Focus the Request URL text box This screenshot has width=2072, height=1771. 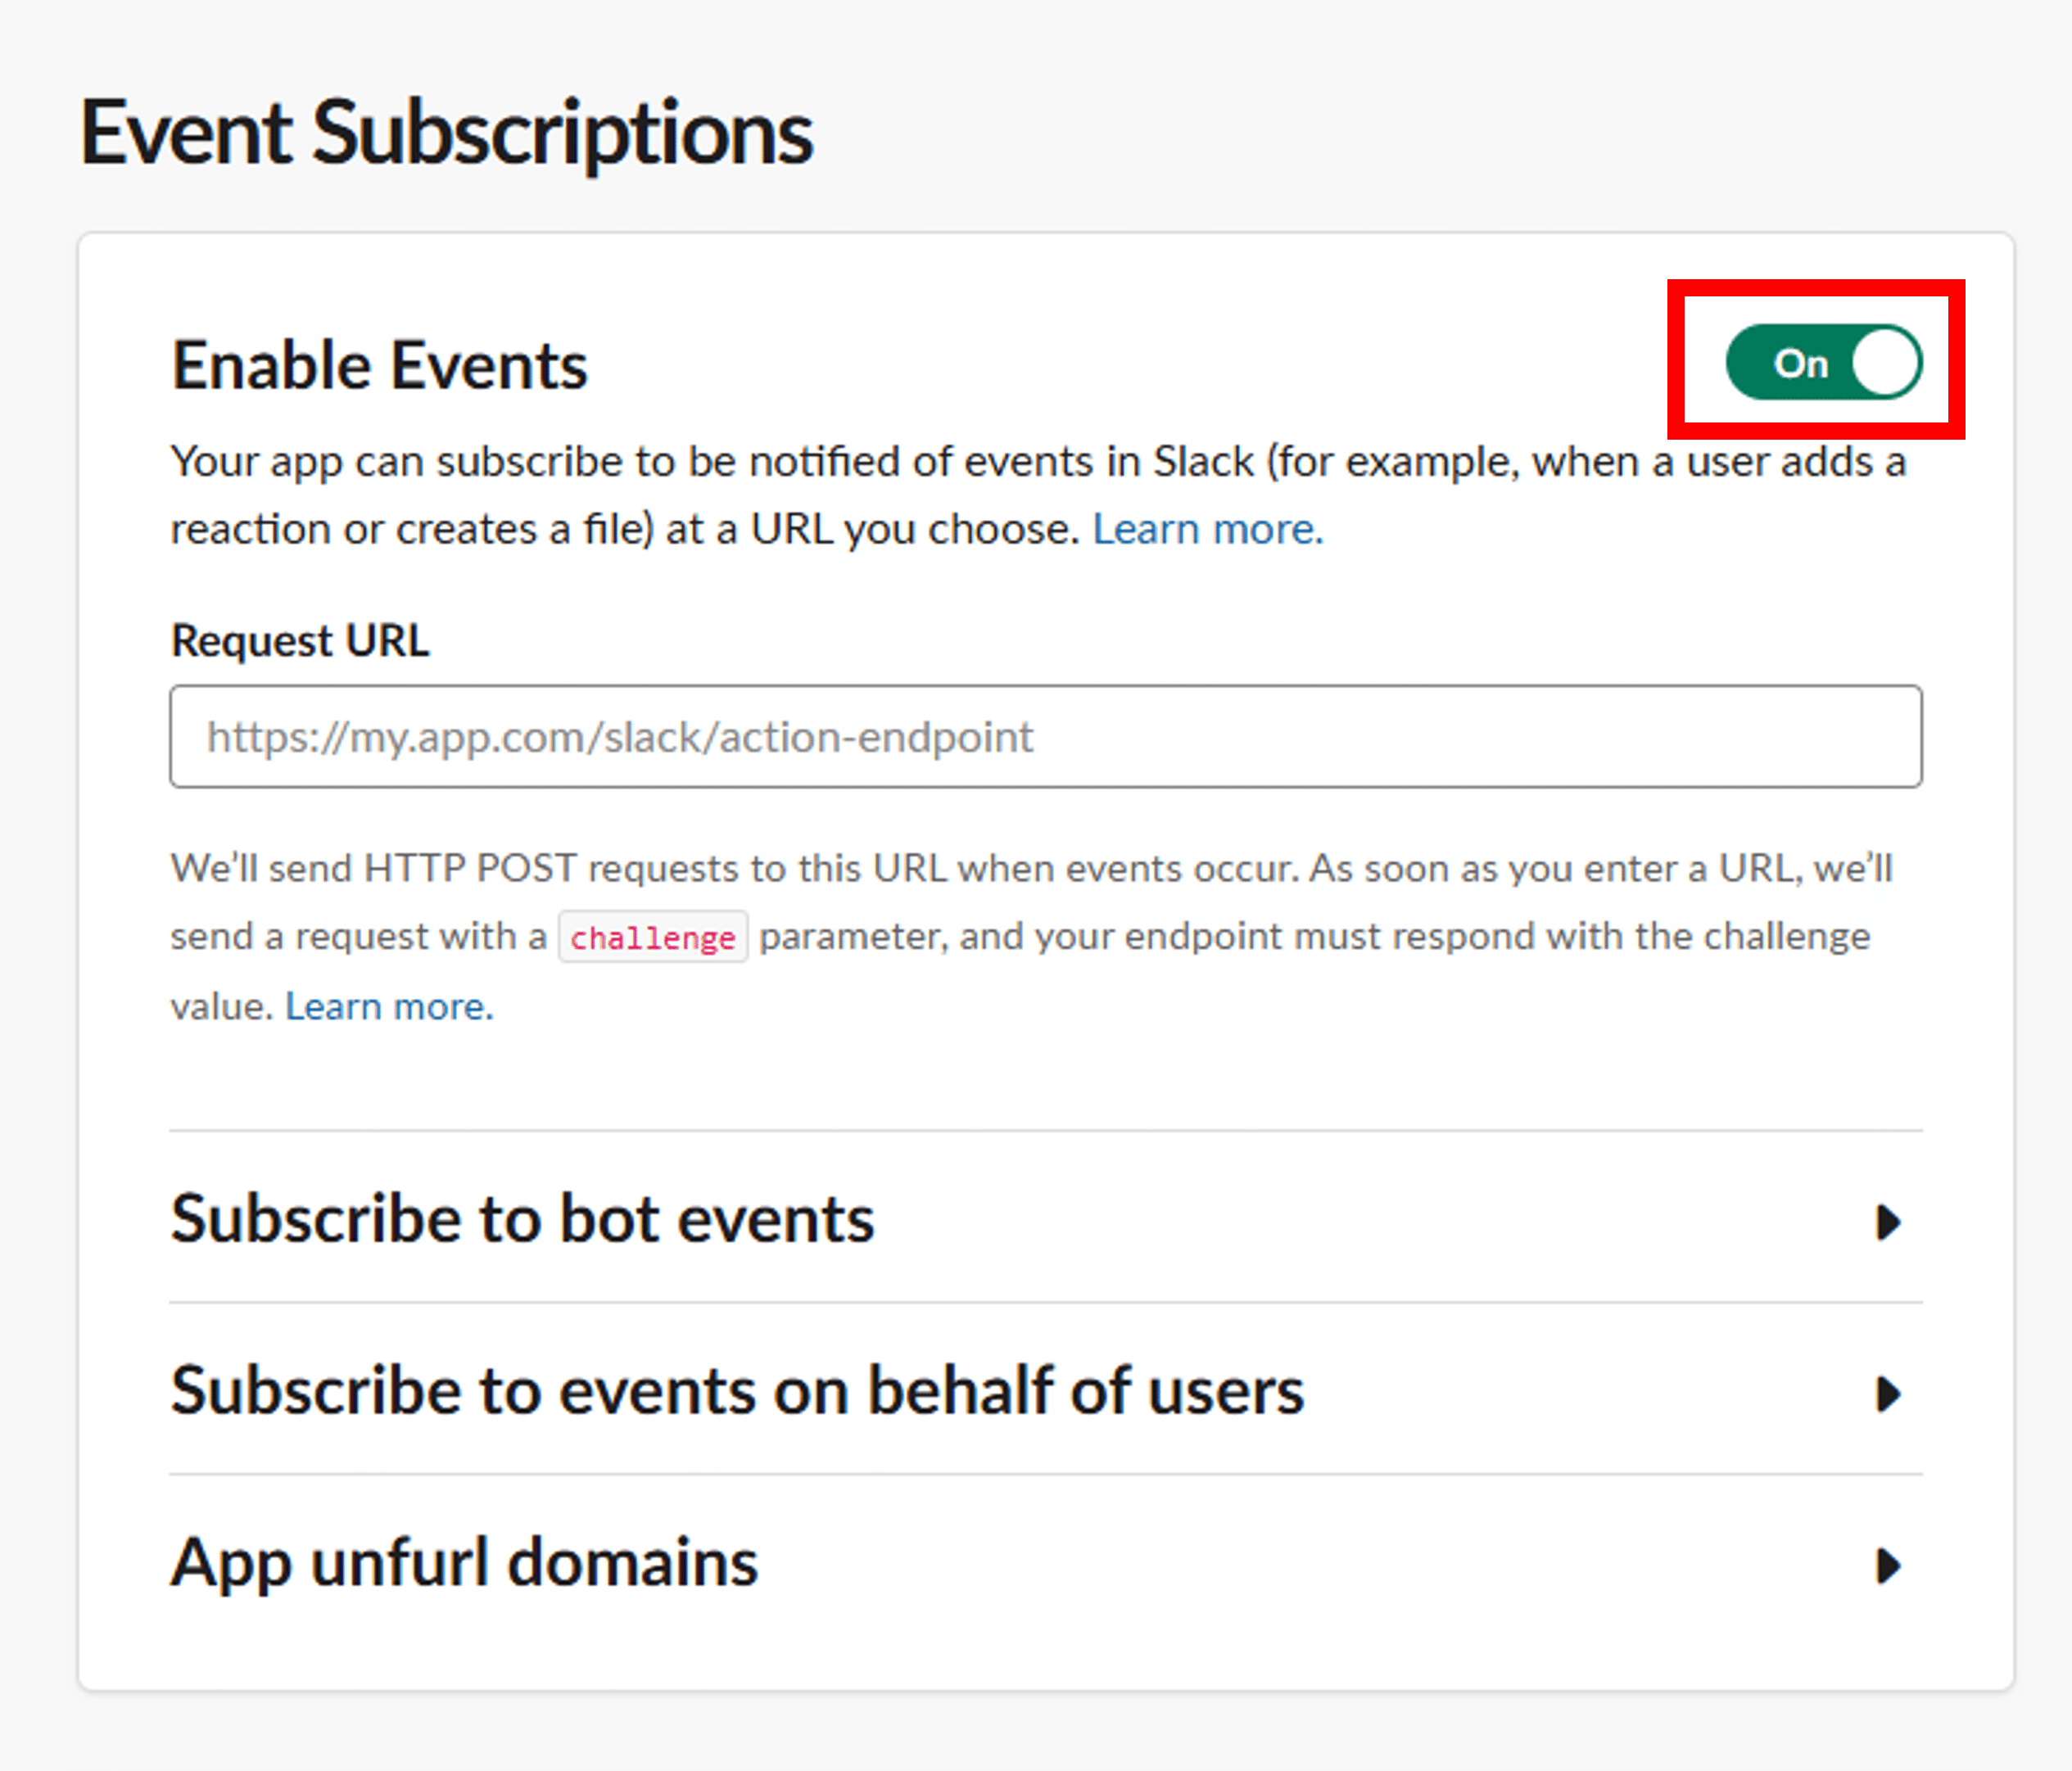(x=1045, y=737)
